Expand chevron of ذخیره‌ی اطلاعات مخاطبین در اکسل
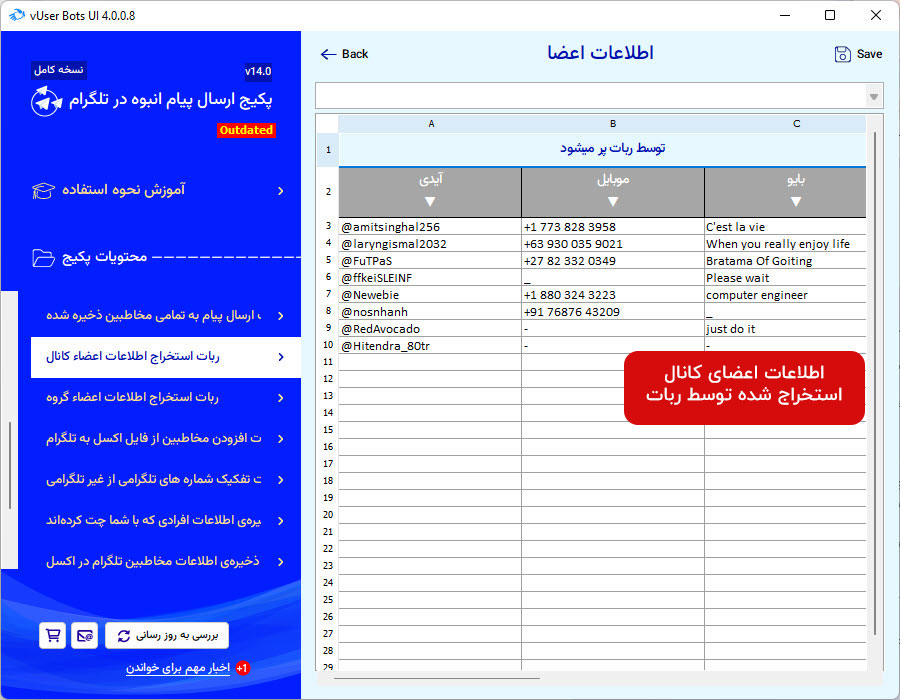This screenshot has height=700, width=900. (x=281, y=562)
